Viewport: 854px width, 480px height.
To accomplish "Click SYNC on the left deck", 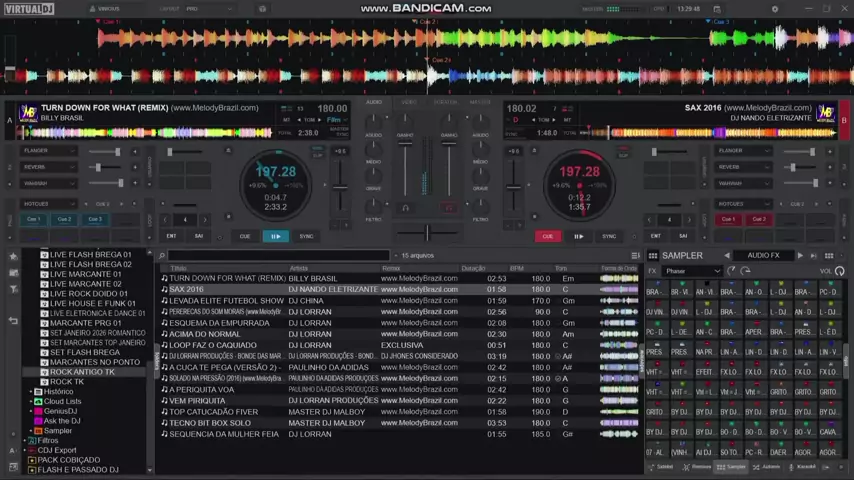I will coord(306,237).
